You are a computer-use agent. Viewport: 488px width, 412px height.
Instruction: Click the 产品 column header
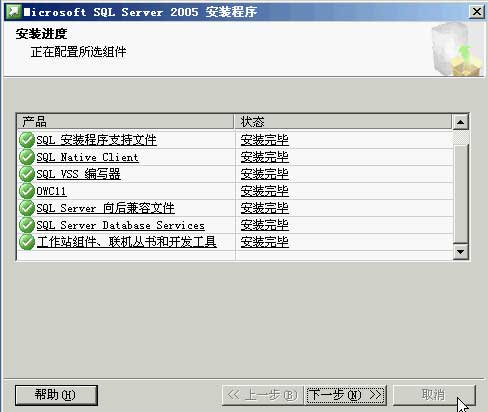coord(125,121)
